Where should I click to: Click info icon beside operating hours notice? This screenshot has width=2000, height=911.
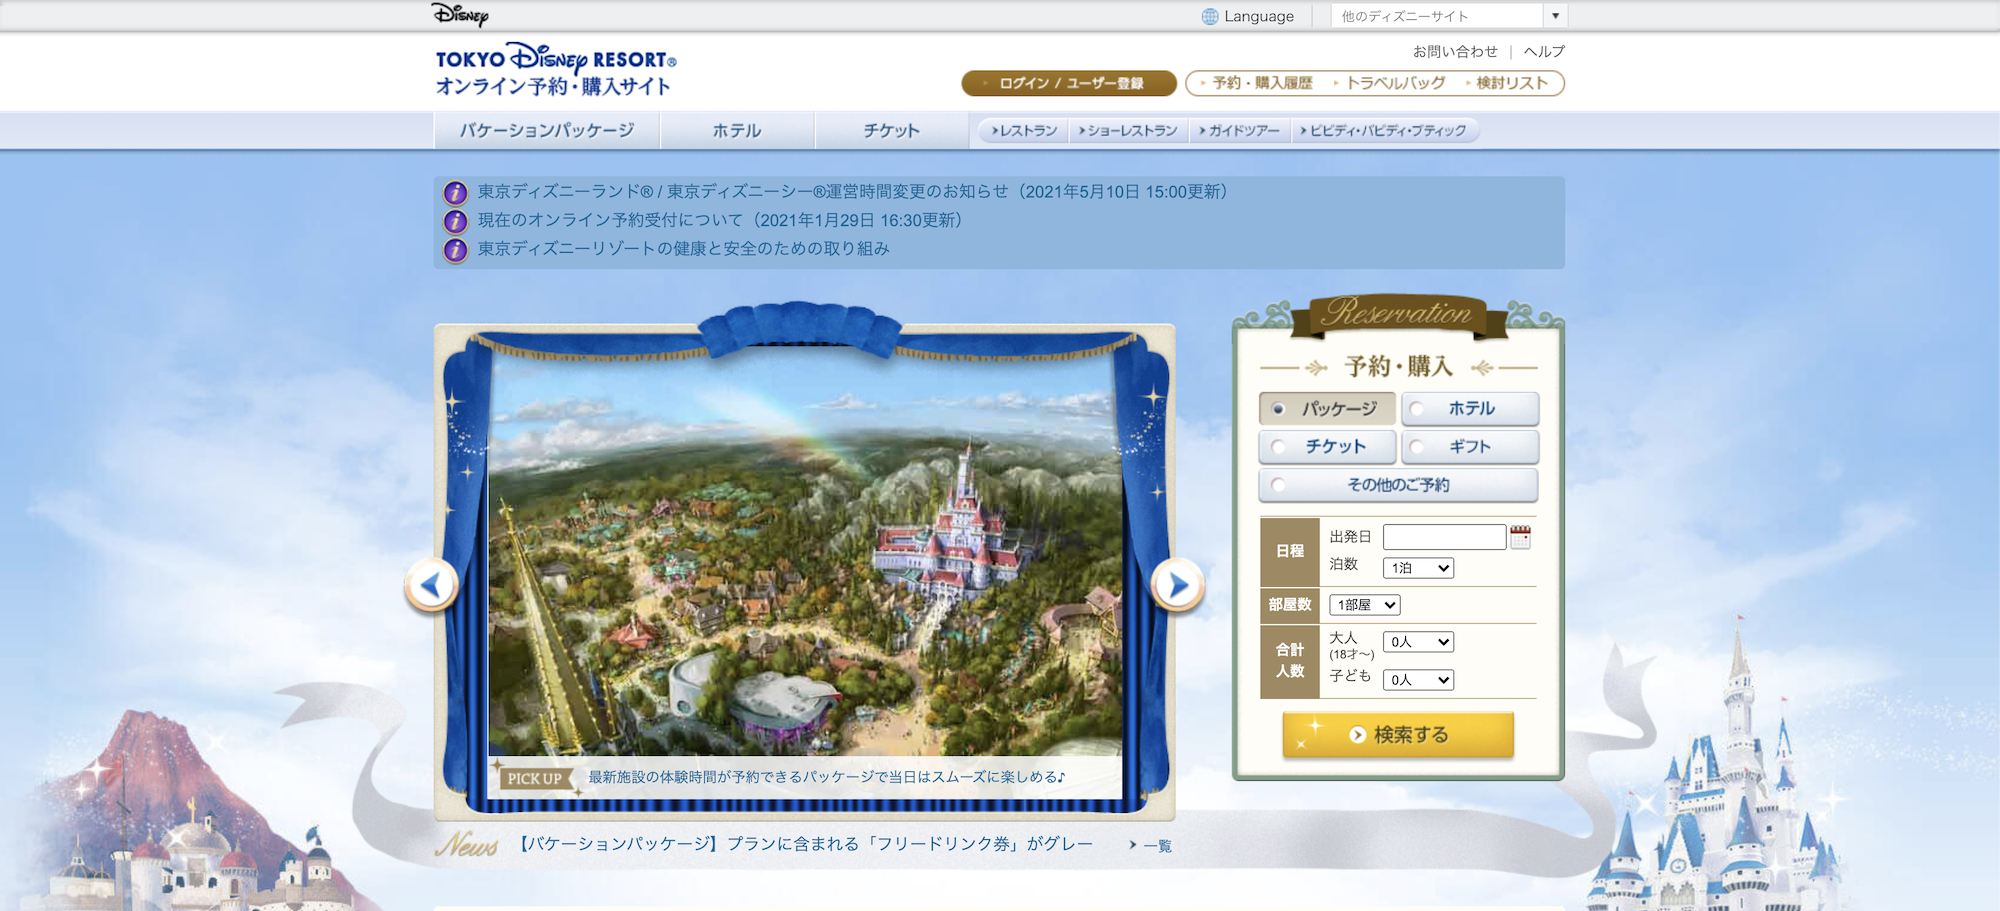point(455,193)
